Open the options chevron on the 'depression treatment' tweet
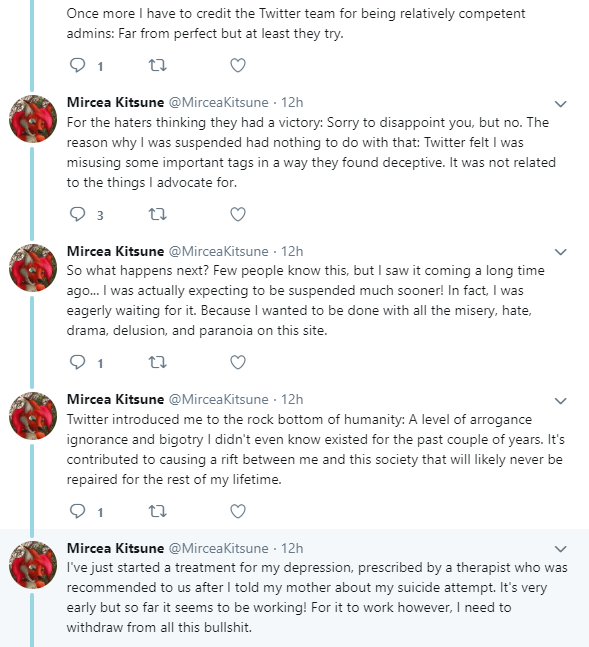This screenshot has height=647, width=589. click(x=561, y=549)
